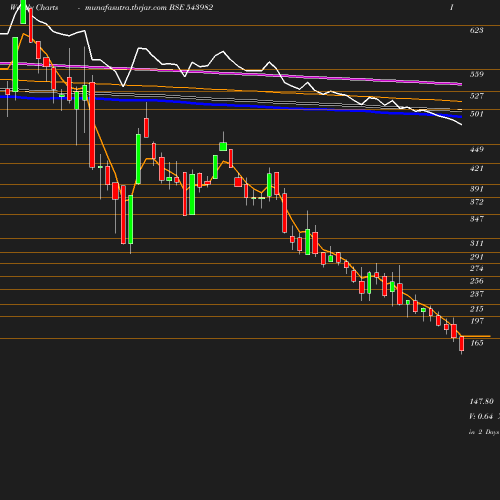
Task: Click the 274 price level label
Action: pyautogui.click(x=476, y=268)
